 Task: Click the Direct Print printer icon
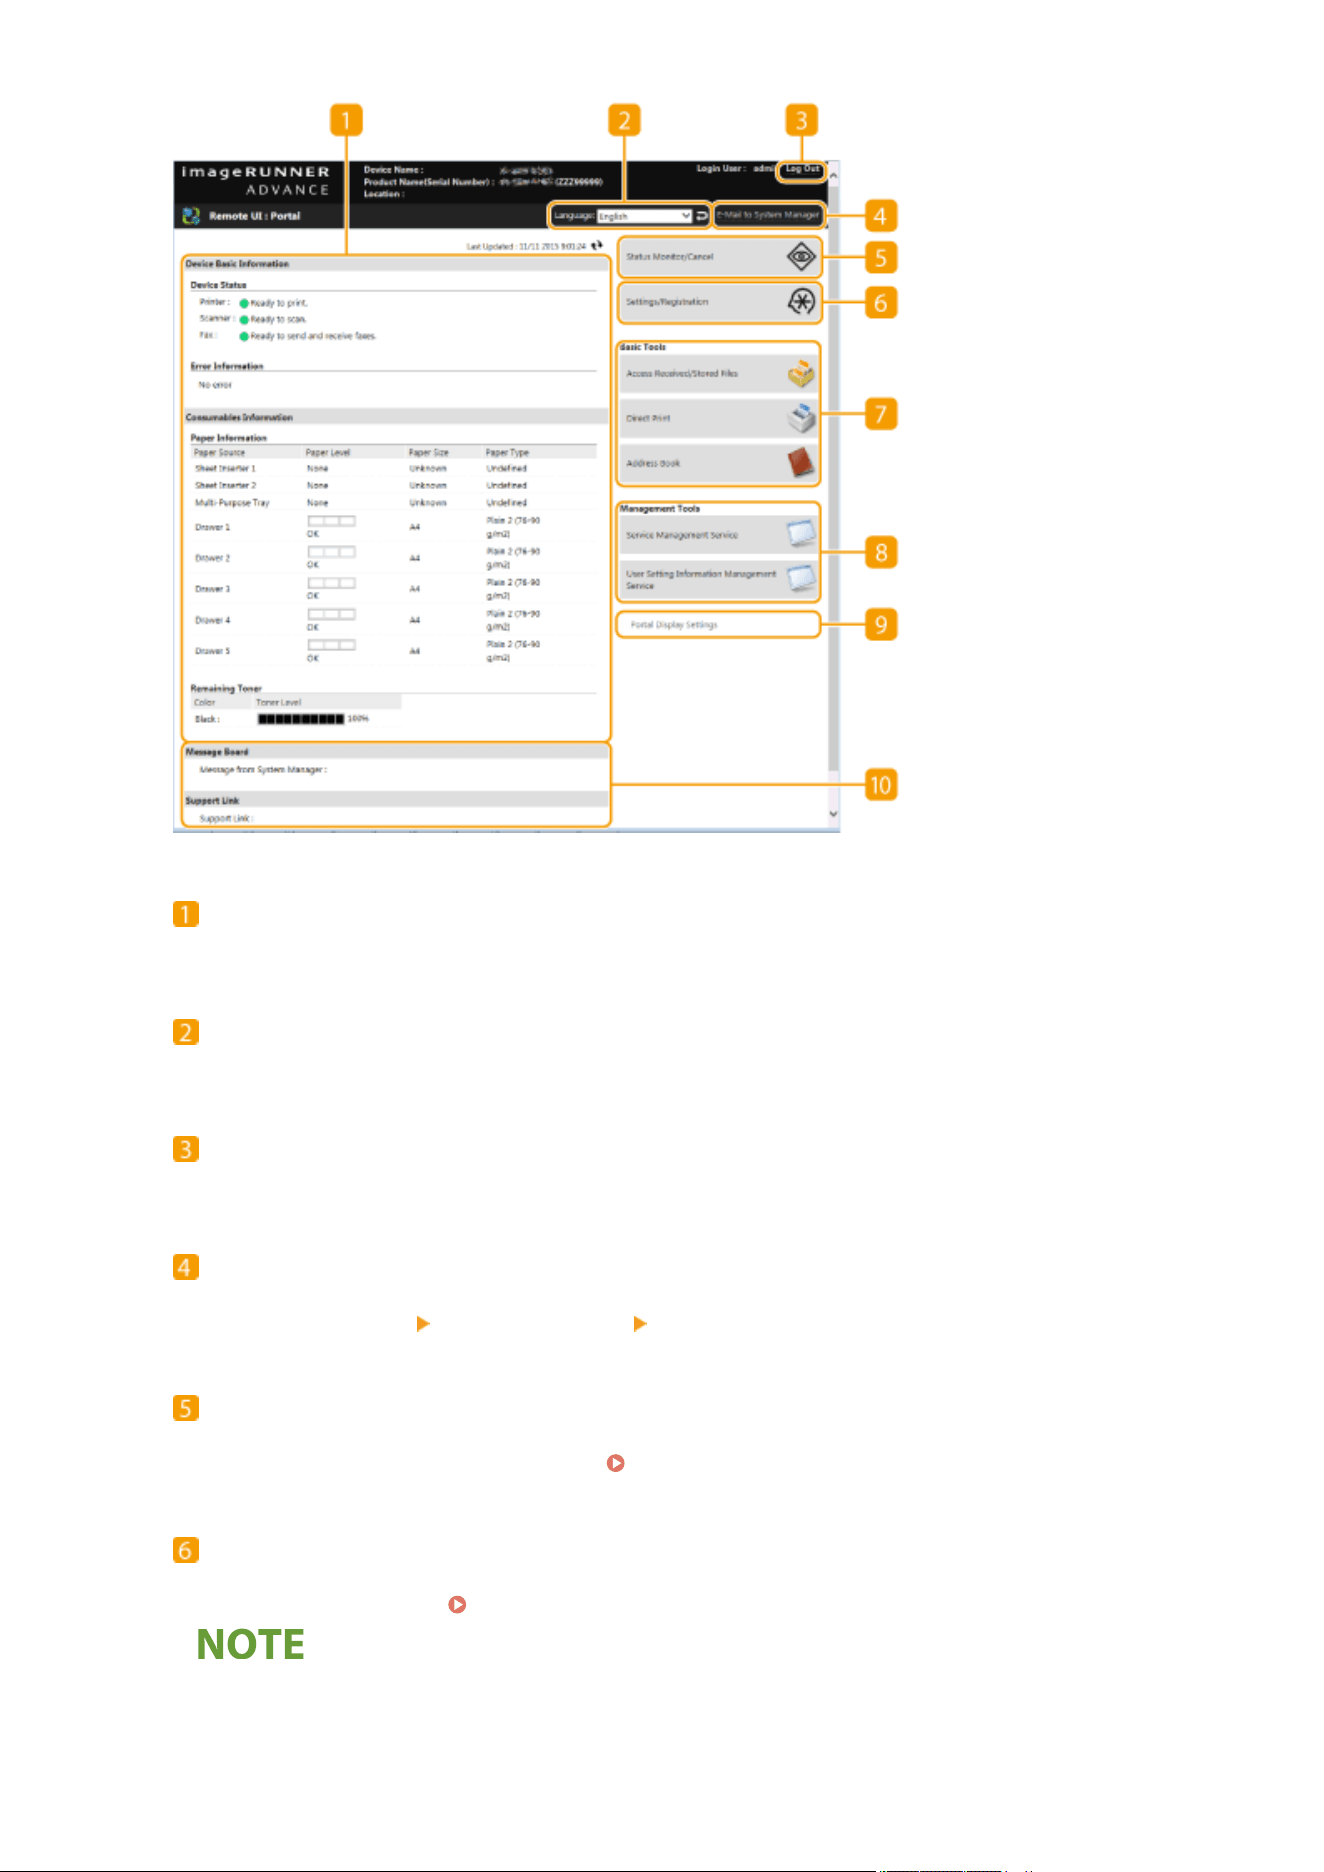[801, 418]
